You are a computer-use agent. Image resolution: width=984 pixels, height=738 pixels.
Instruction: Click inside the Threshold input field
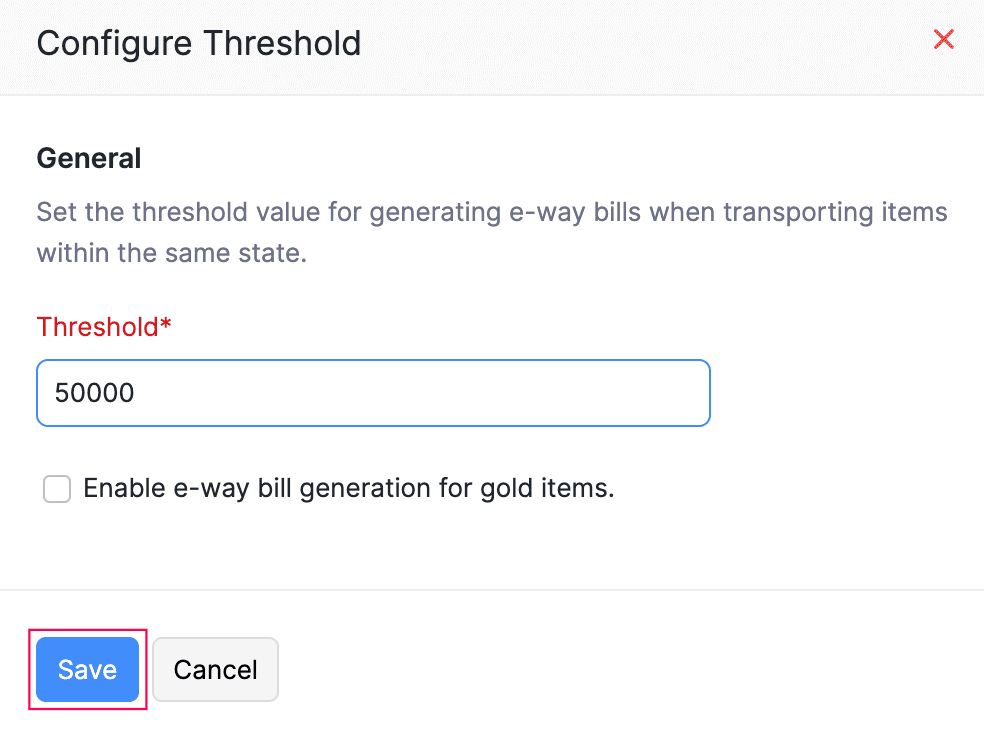(x=373, y=393)
